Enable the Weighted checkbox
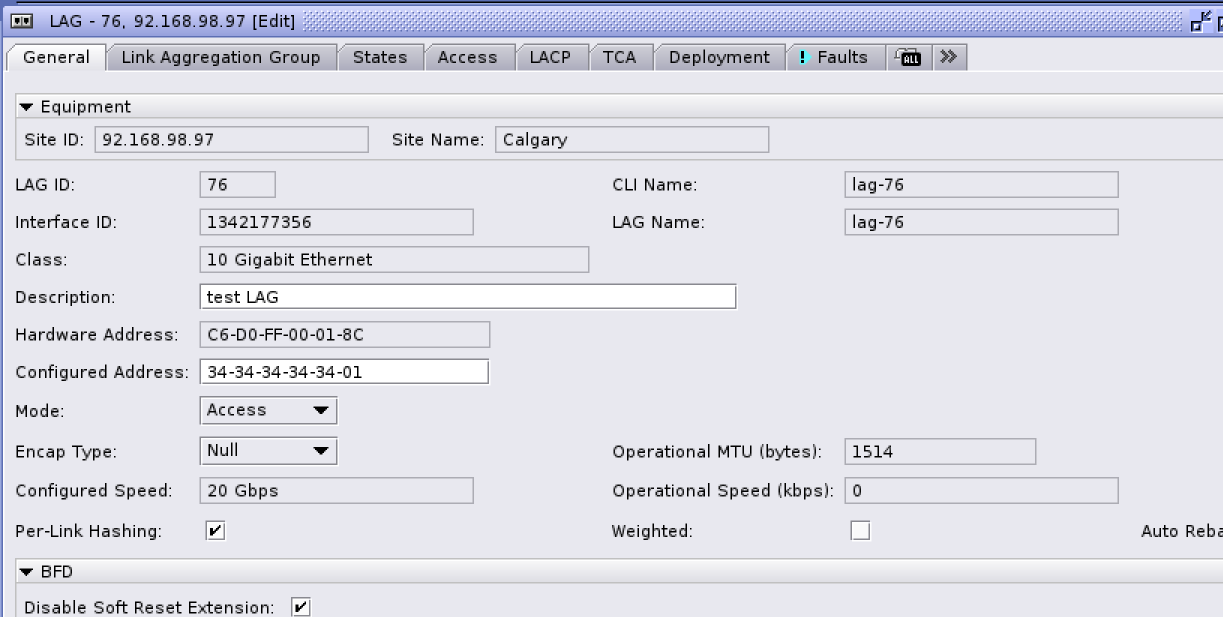Viewport: 1223px width, 617px height. tap(860, 531)
